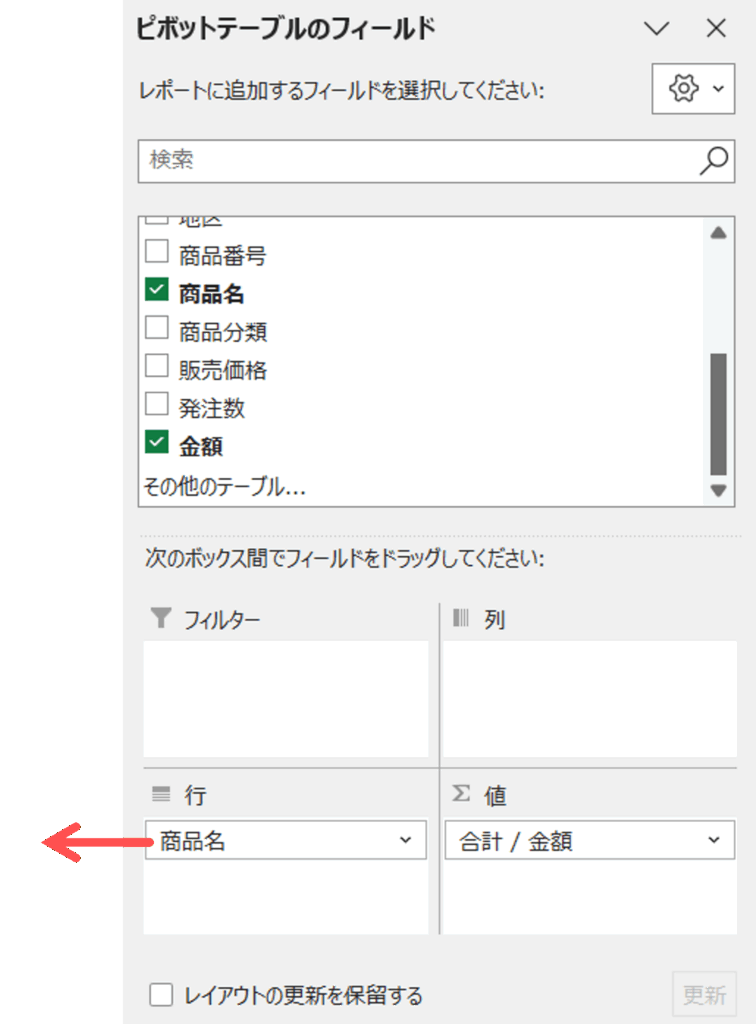Click the Σ 値 values icon

(461, 794)
